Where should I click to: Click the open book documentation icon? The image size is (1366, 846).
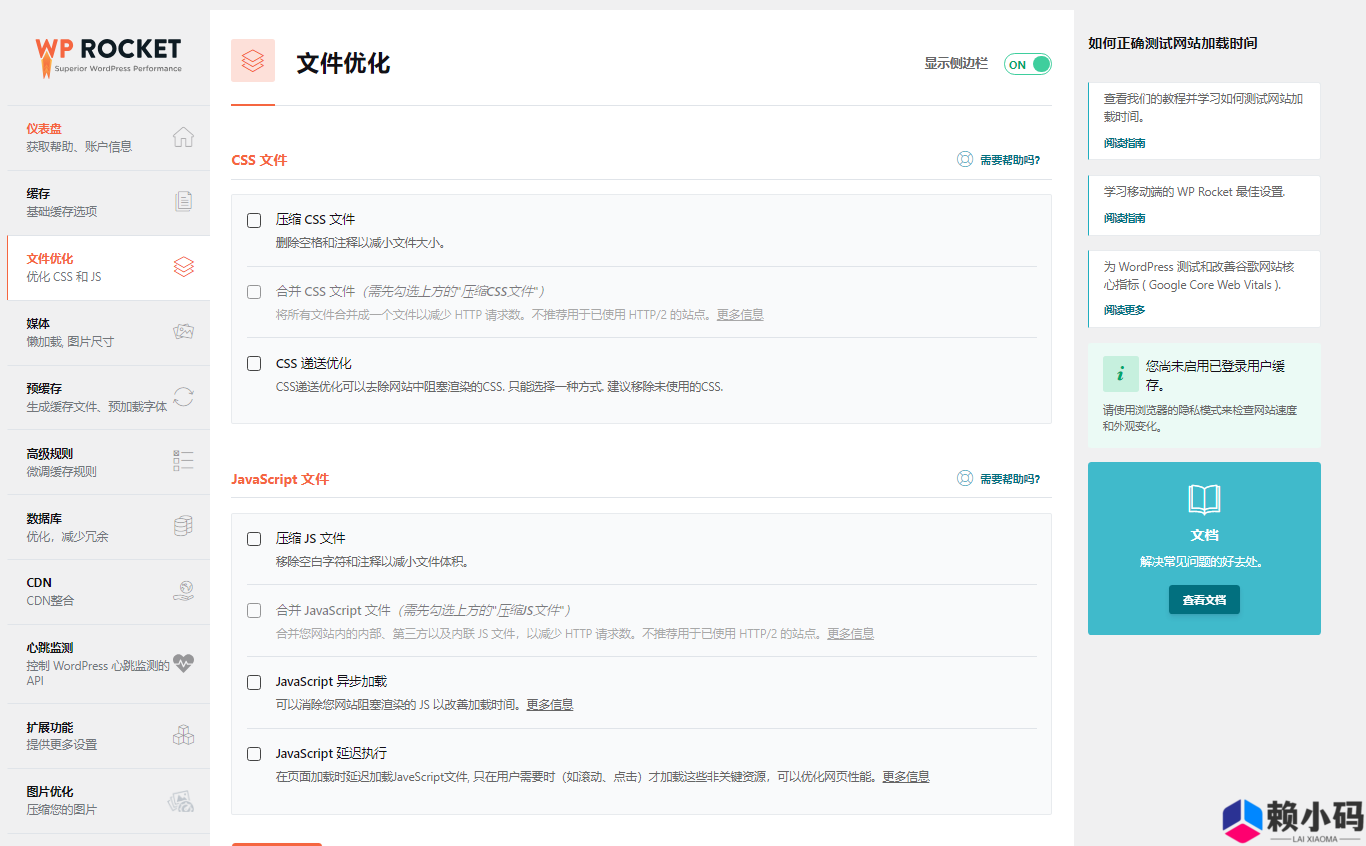1204,499
